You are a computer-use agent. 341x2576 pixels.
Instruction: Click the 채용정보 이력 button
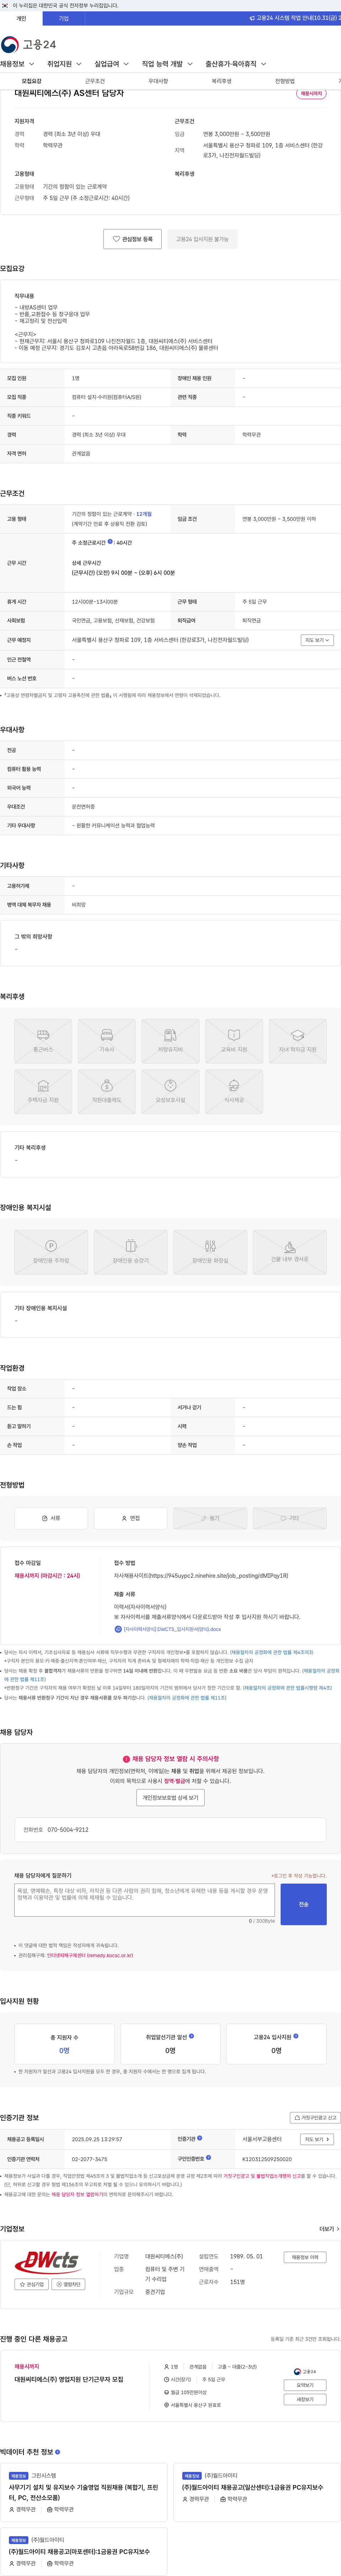[x=305, y=2257]
